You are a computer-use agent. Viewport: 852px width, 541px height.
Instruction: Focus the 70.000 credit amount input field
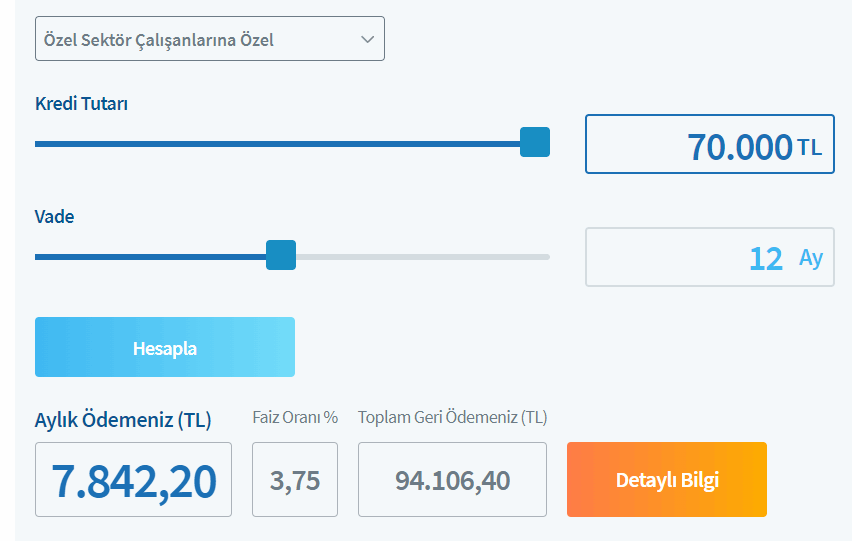[700, 145]
